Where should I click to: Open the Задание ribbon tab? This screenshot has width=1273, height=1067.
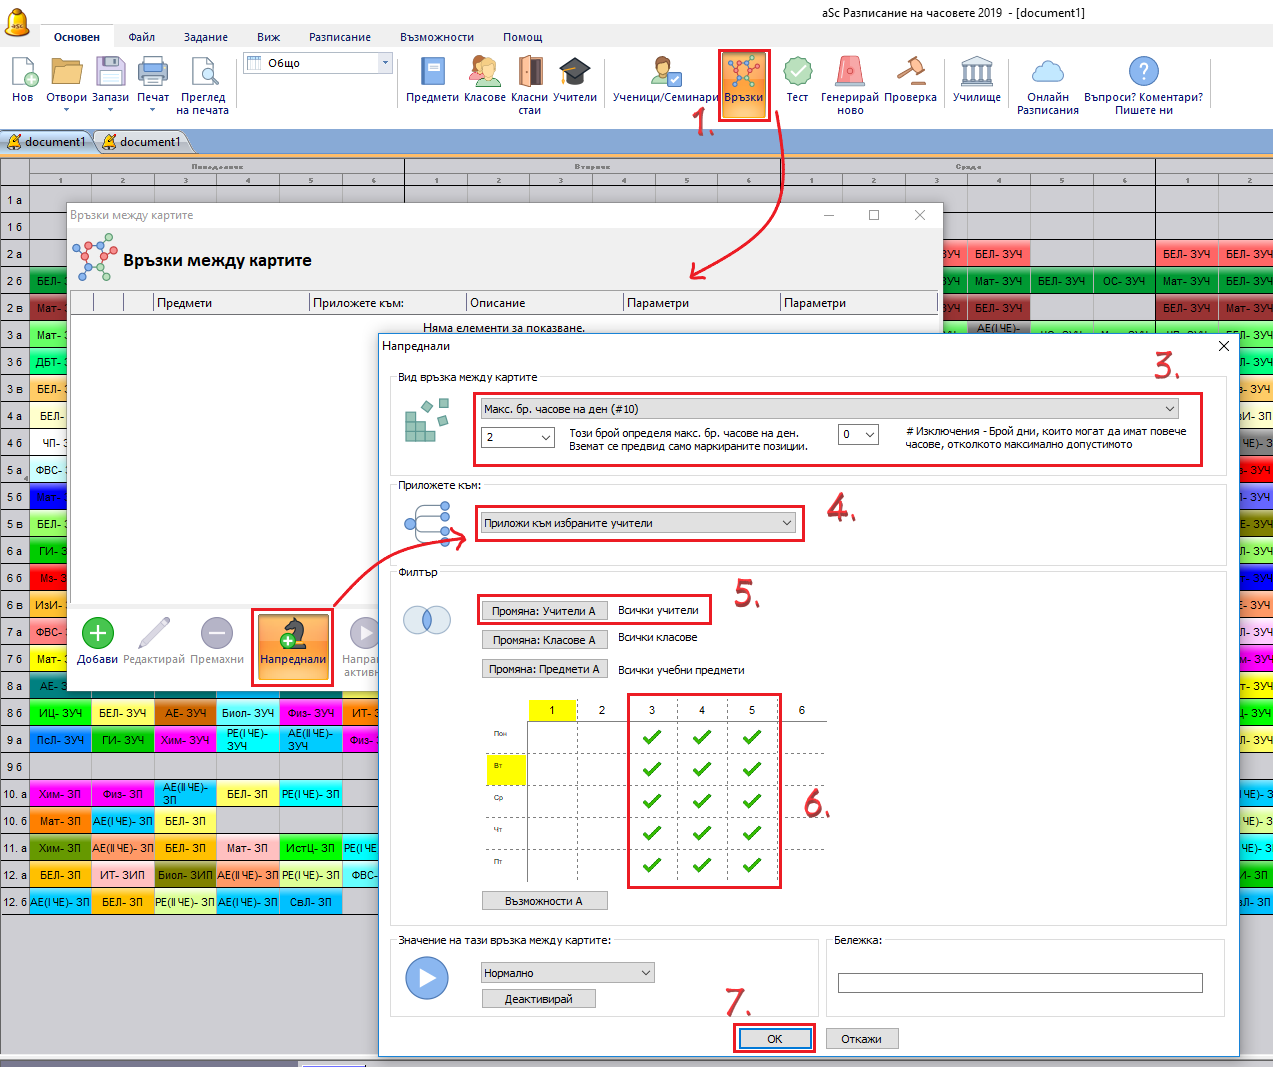click(205, 37)
